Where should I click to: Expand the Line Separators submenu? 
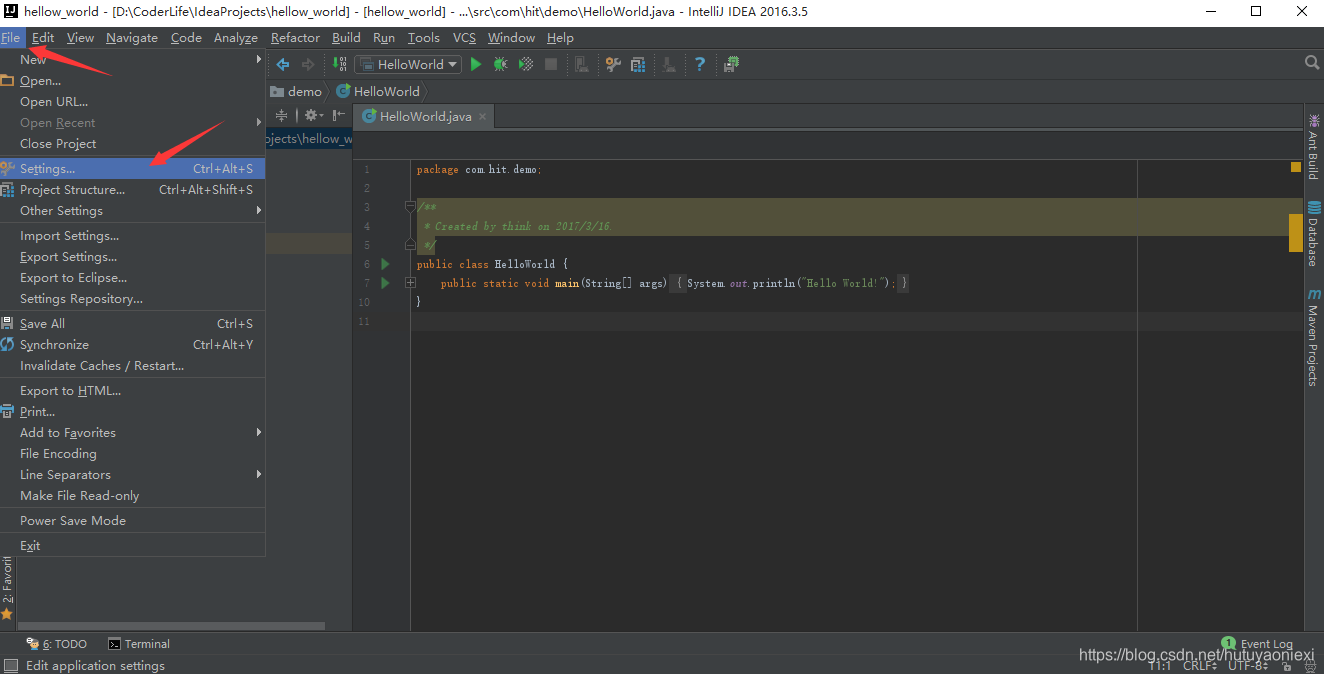point(132,474)
